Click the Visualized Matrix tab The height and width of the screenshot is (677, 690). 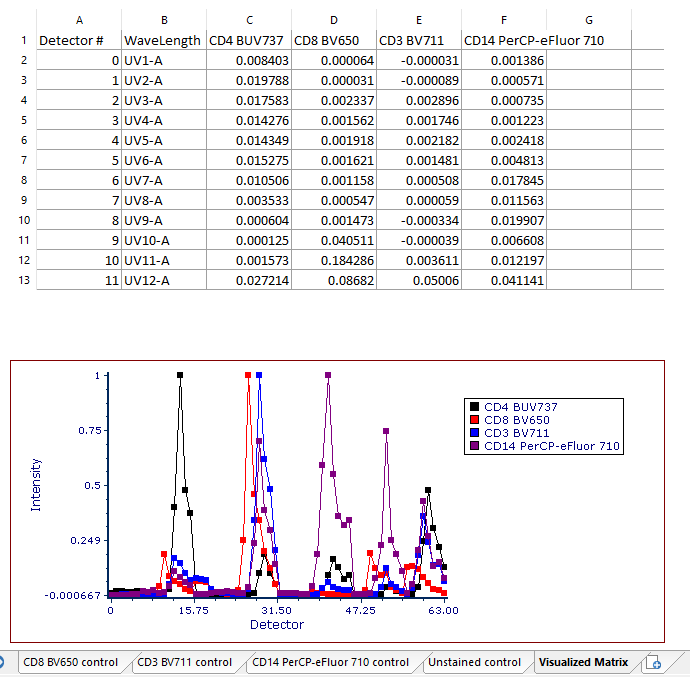[x=583, y=662]
